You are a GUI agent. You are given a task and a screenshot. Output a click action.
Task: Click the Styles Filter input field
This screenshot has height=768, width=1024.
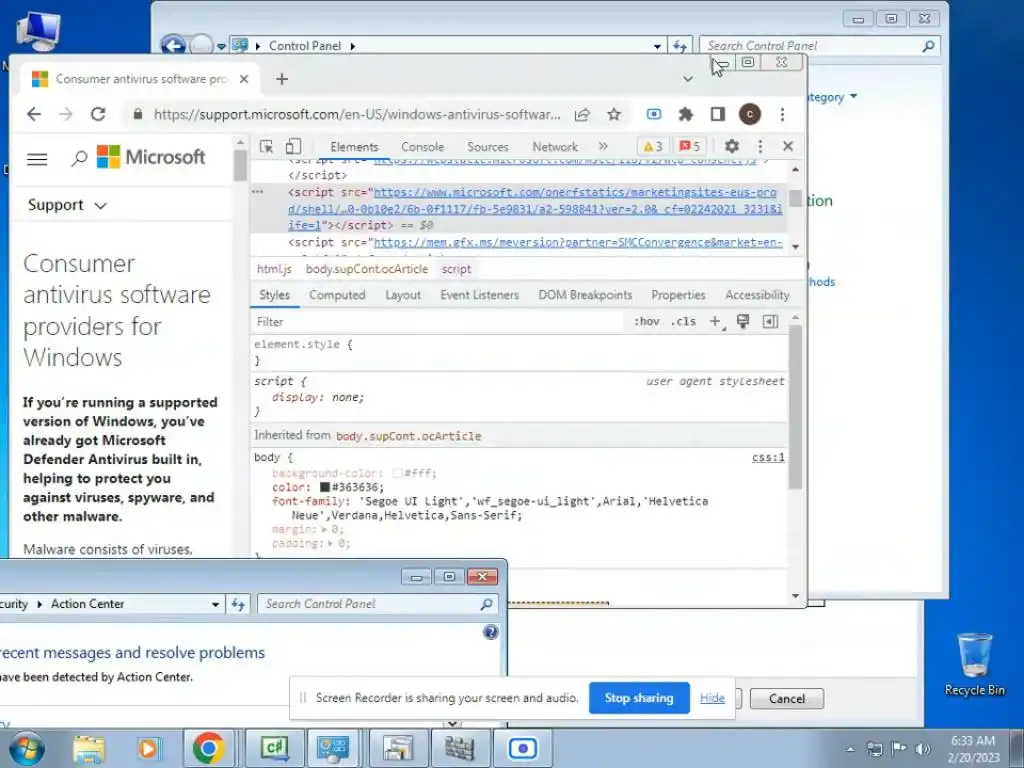point(438,322)
